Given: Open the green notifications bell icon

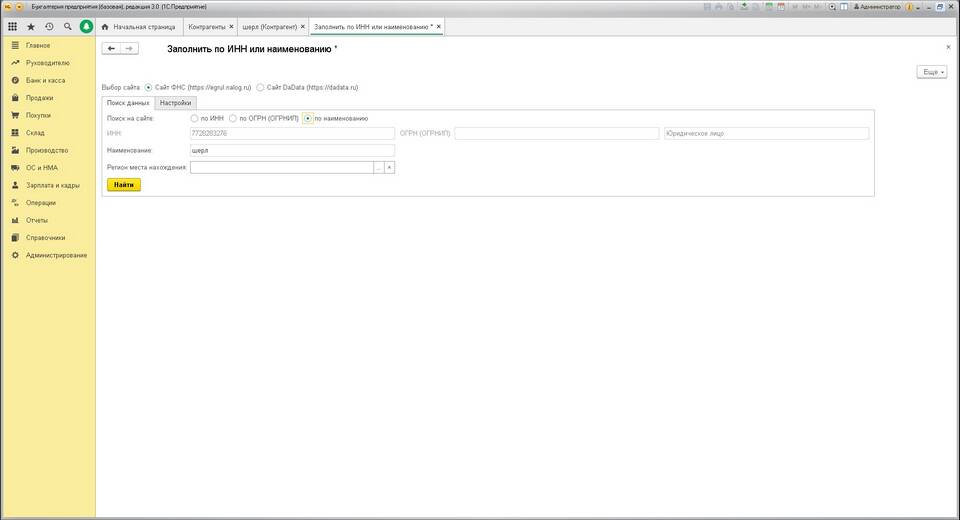Looking at the screenshot, I should tap(86, 27).
